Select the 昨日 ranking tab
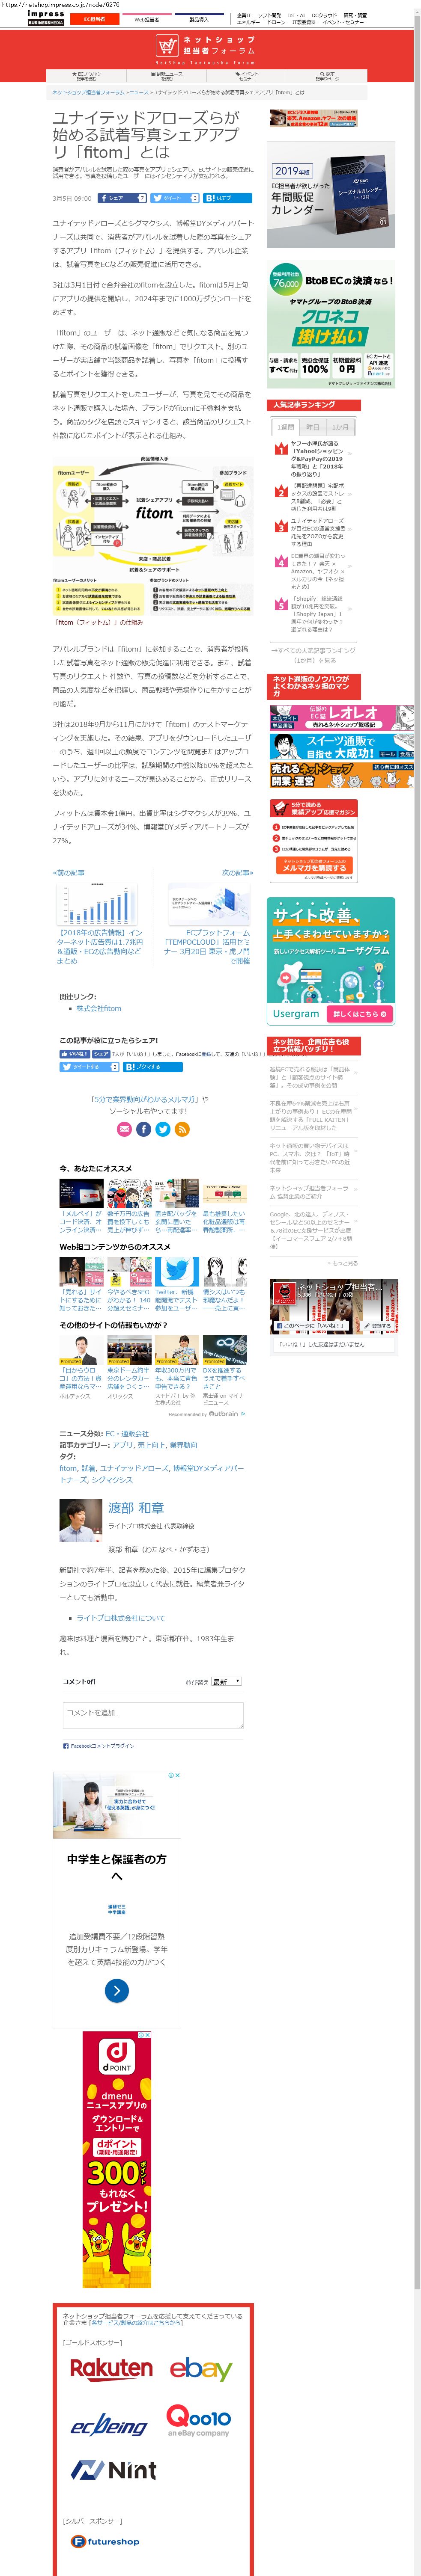421x2576 pixels. pos(313,426)
